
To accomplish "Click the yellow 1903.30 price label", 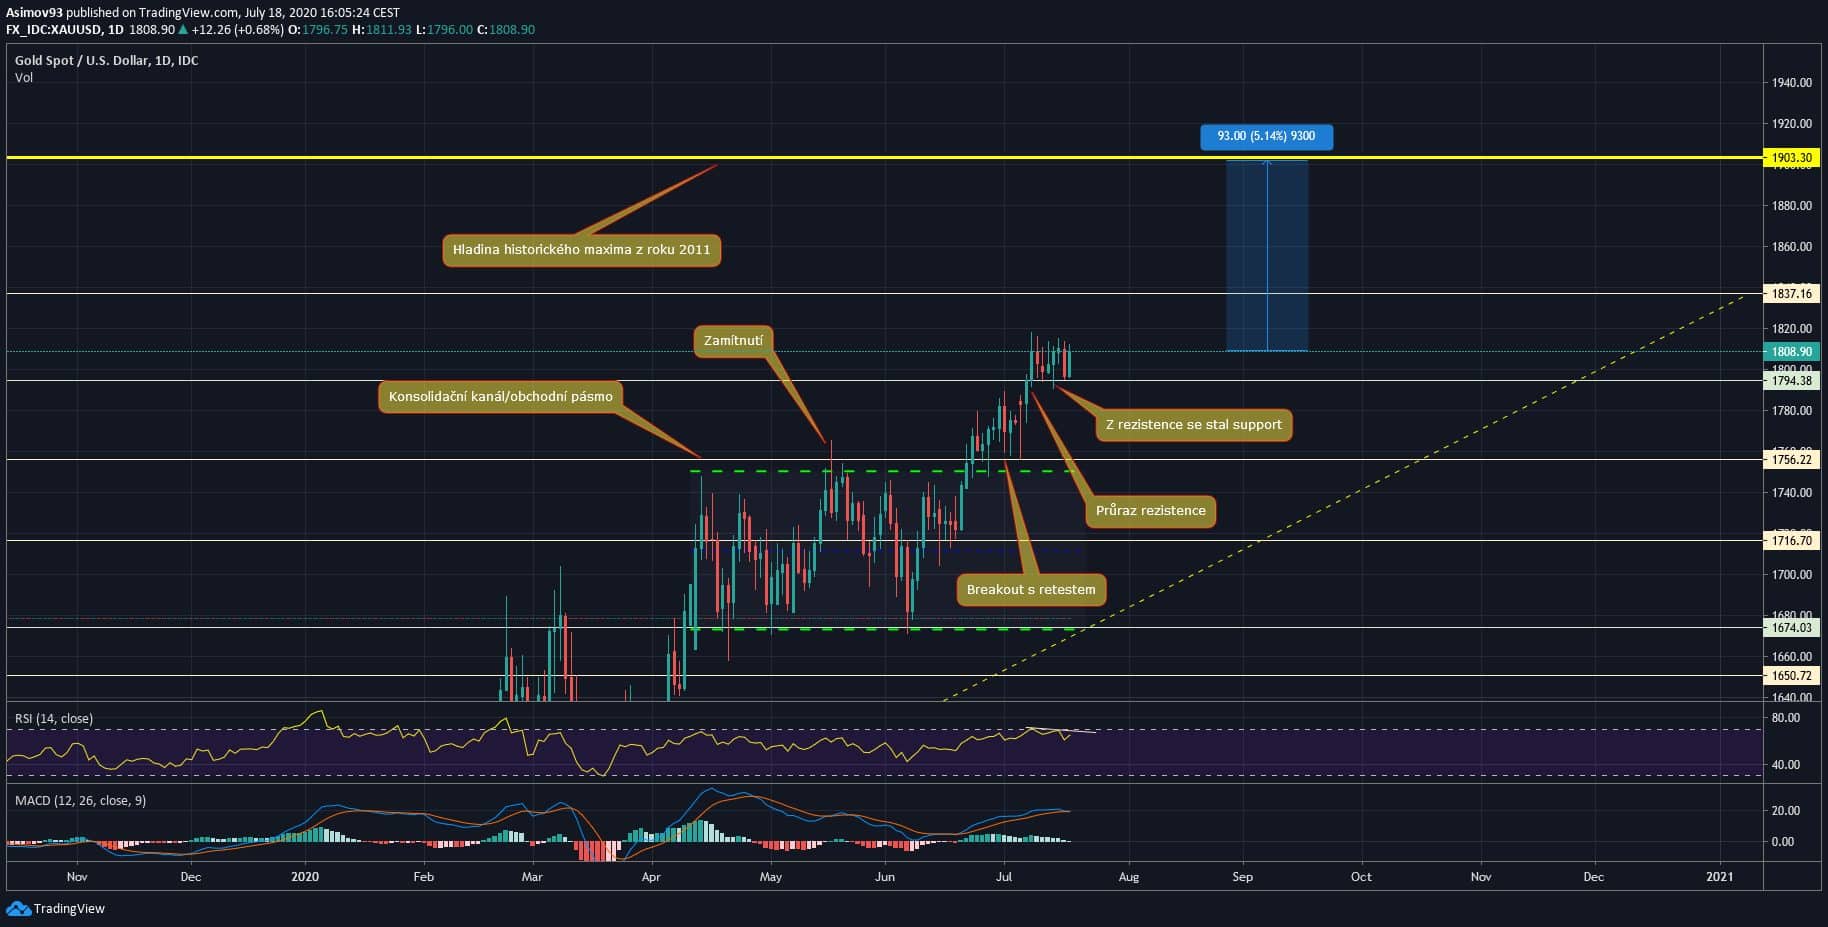I will (1791, 158).
